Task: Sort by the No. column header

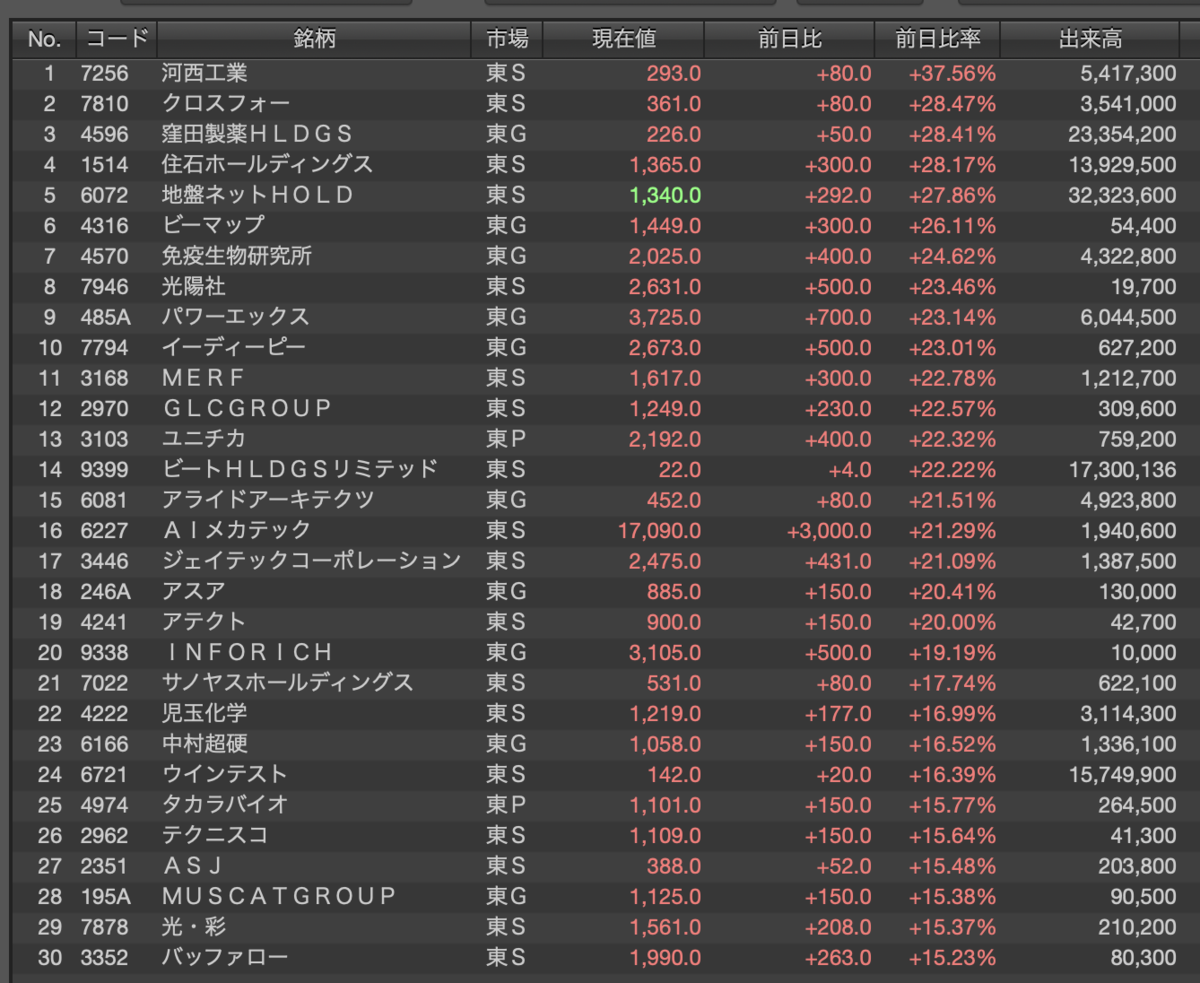Action: (x=44, y=40)
